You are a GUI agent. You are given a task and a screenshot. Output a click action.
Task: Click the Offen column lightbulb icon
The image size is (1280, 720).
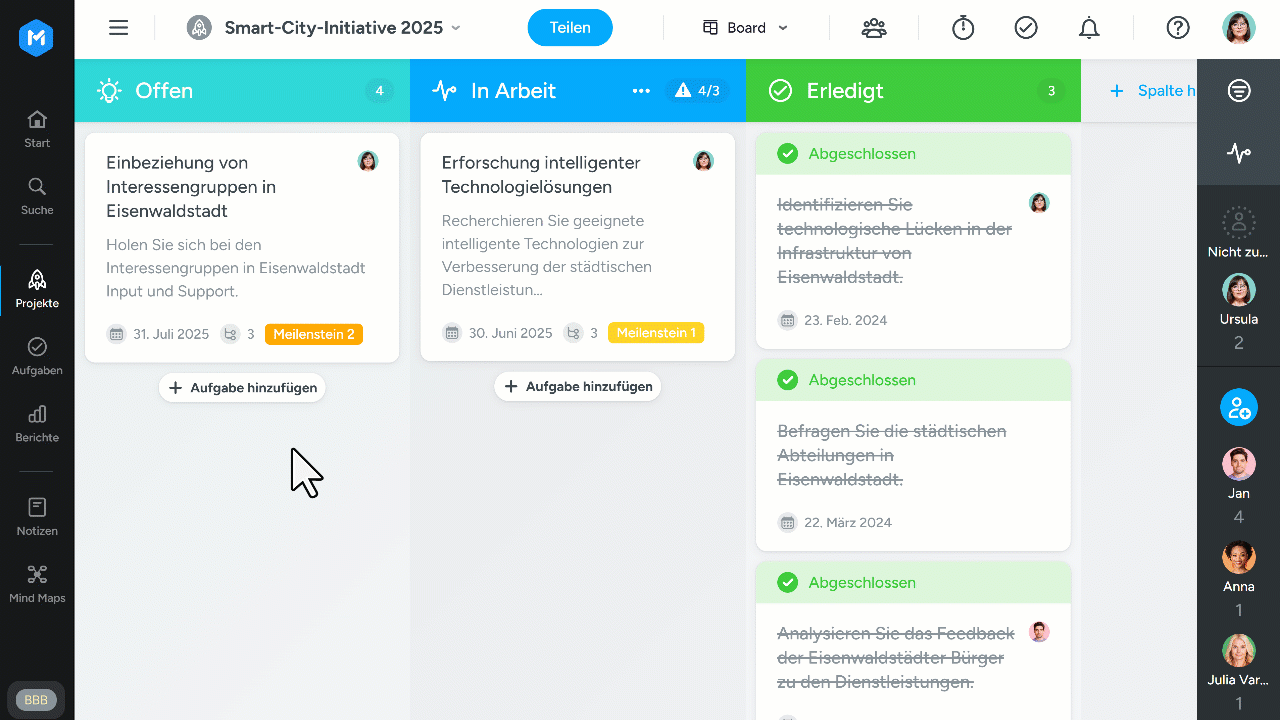(x=109, y=91)
